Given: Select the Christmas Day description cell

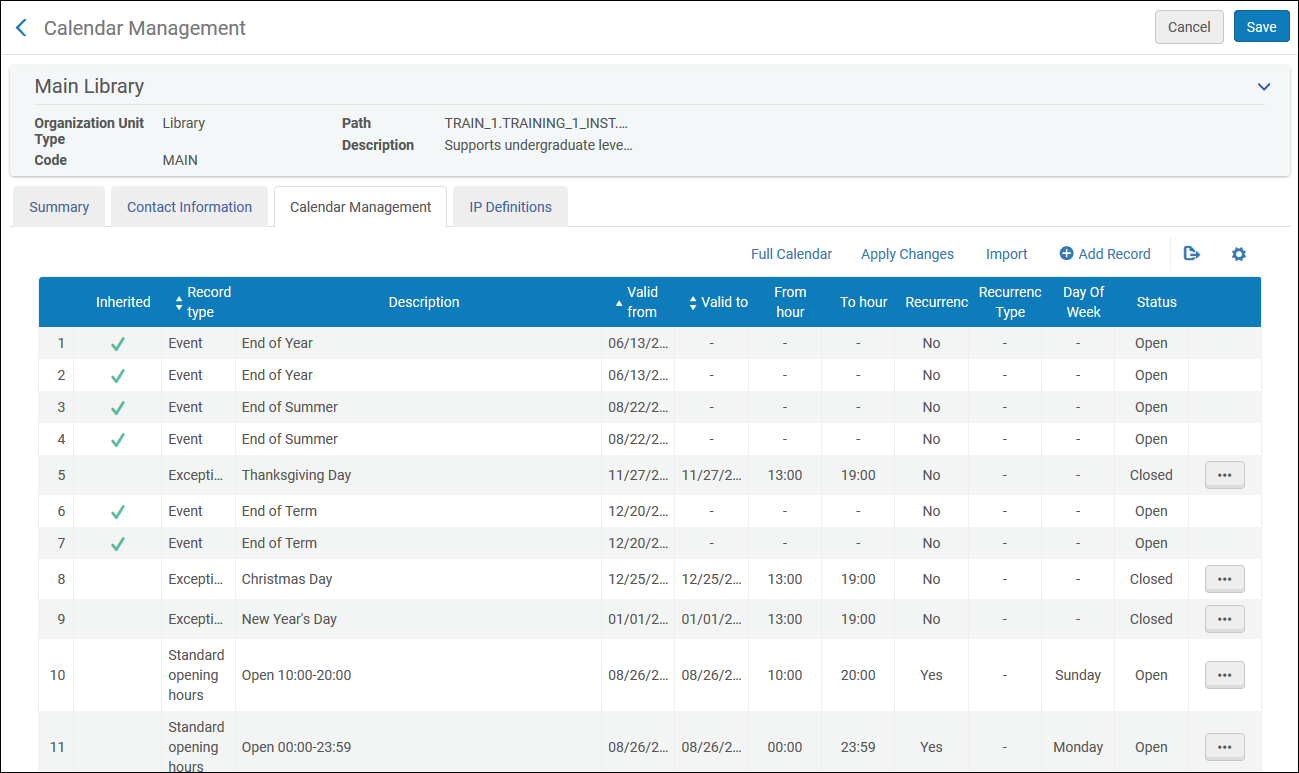Looking at the screenshot, I should tap(418, 579).
